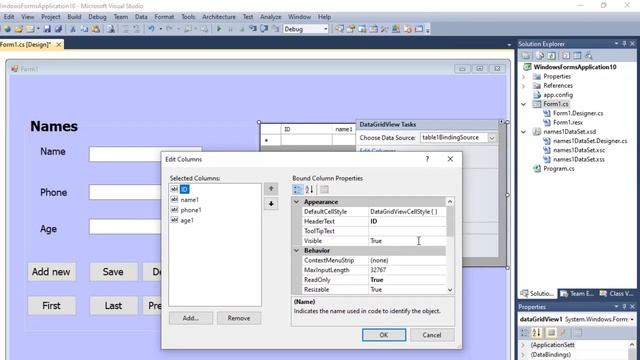Image resolution: width=640 pixels, height=360 pixels.
Task: Click the Save All toolbar icon
Action: pos(58,29)
